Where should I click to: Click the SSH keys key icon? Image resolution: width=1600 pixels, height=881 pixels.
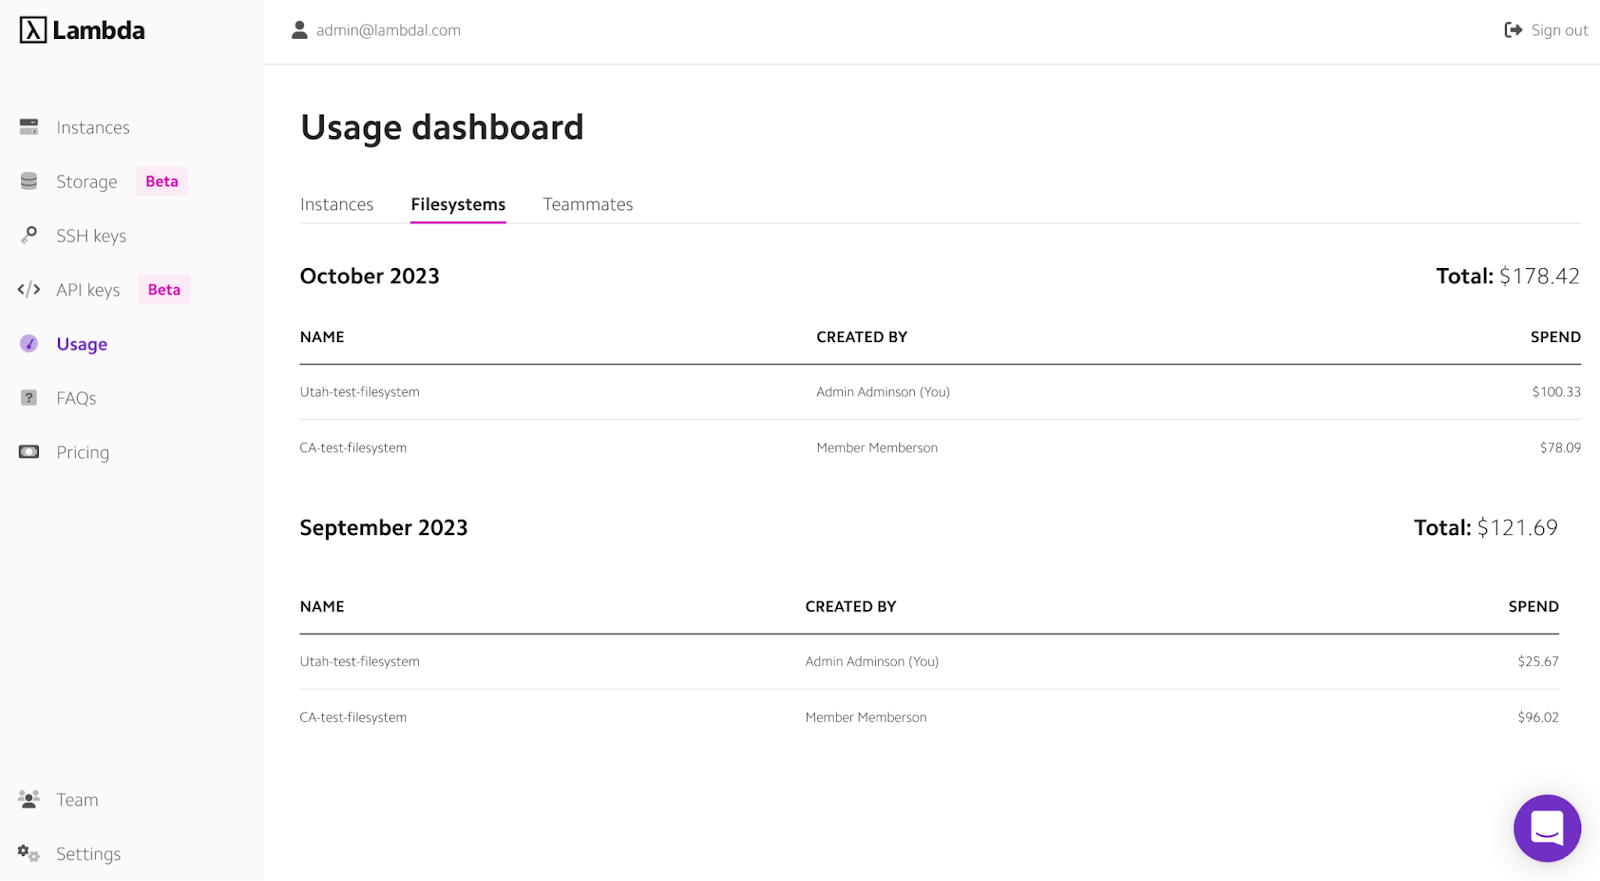[x=28, y=235]
